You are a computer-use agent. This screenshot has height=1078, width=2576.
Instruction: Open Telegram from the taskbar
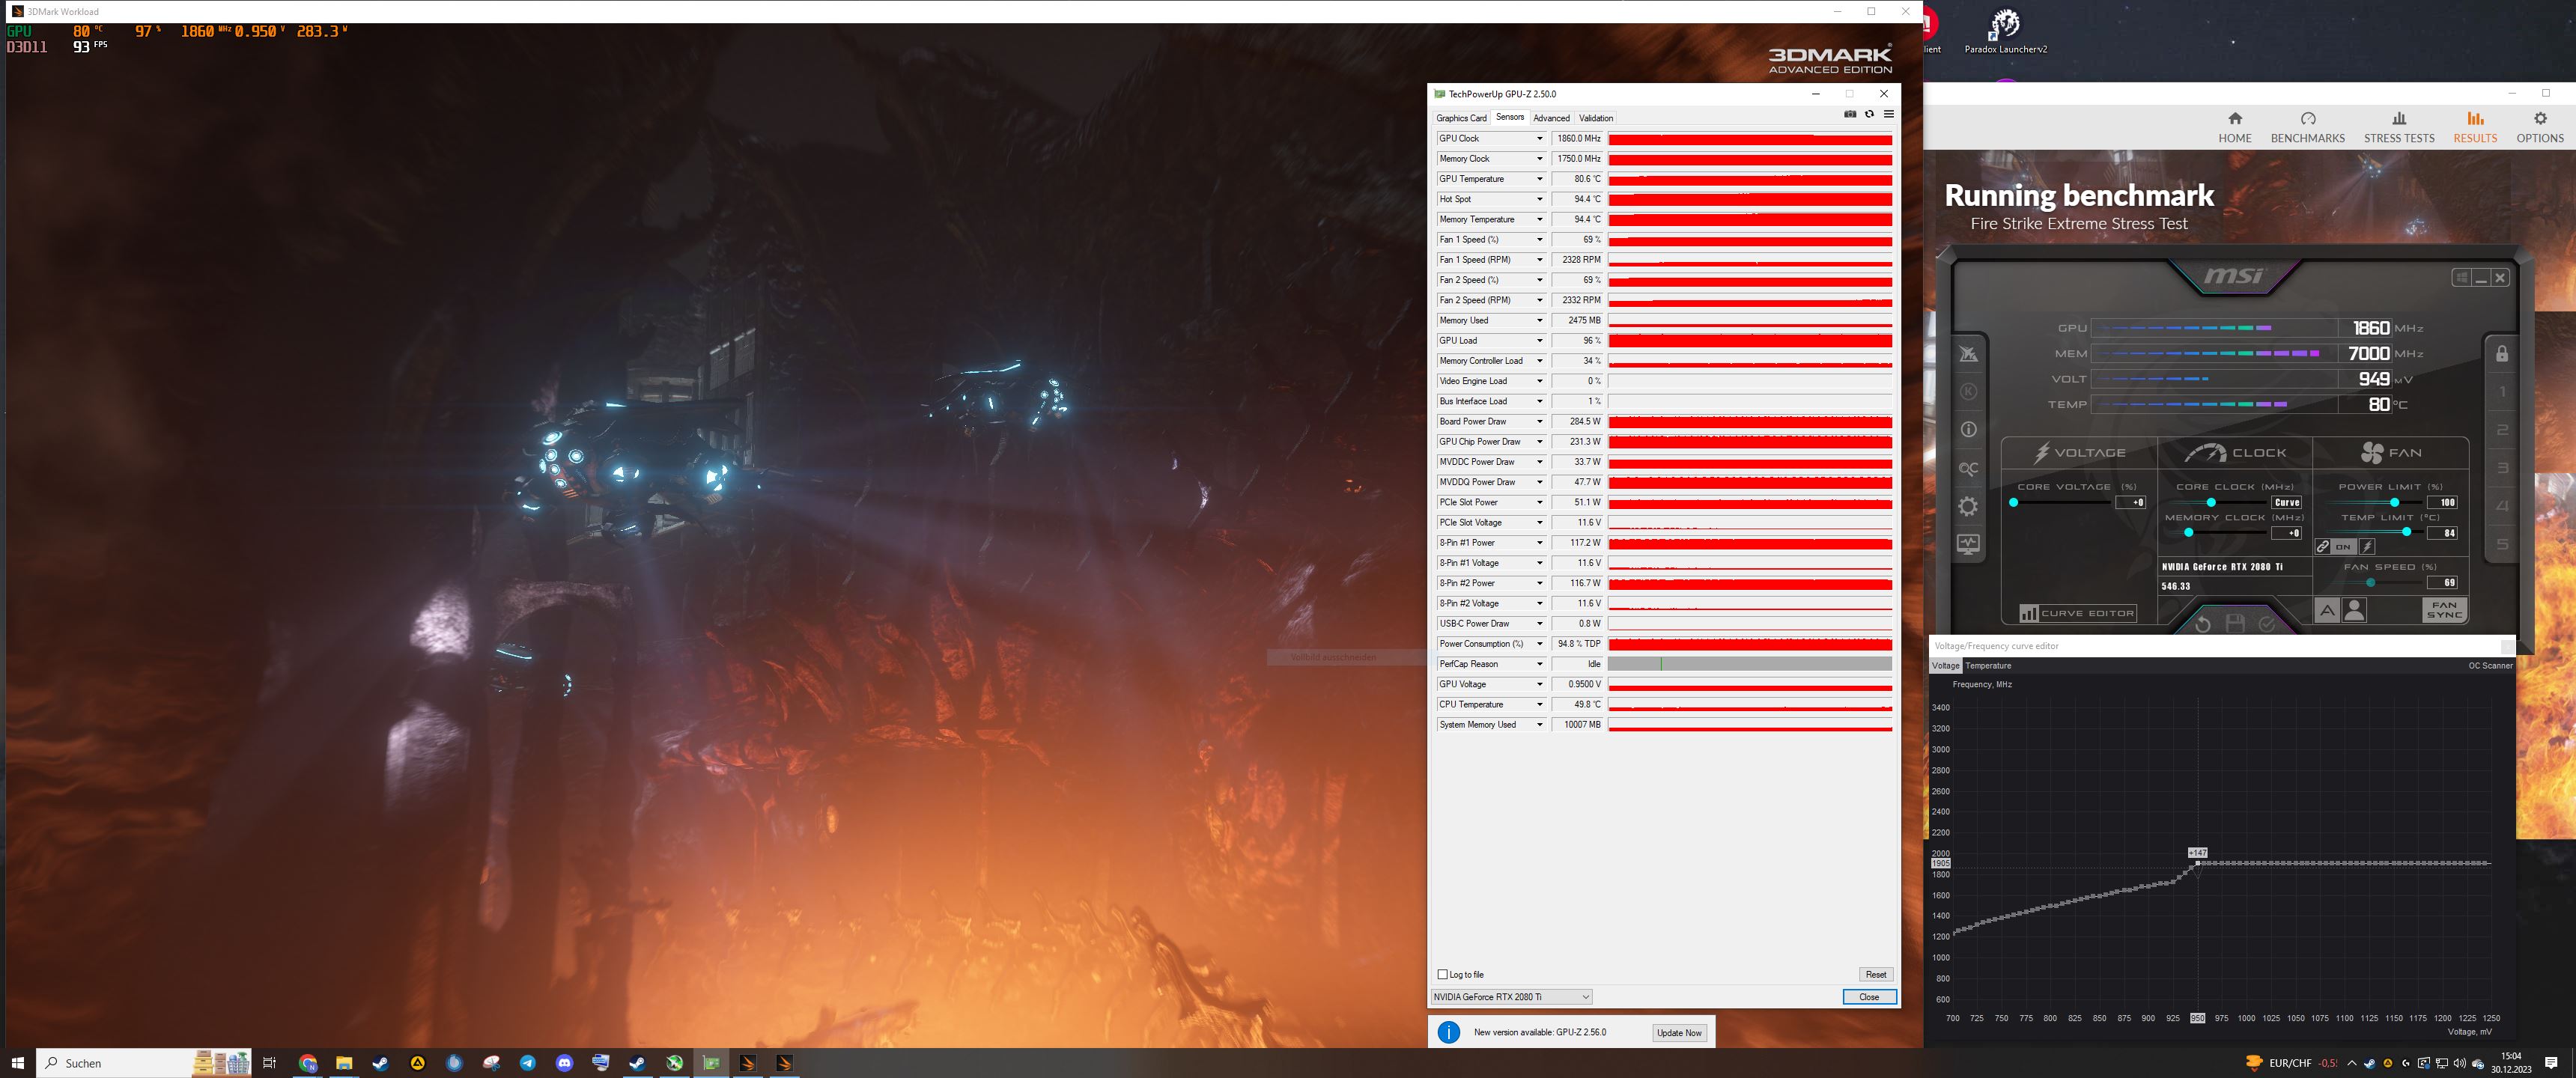pyautogui.click(x=527, y=1063)
